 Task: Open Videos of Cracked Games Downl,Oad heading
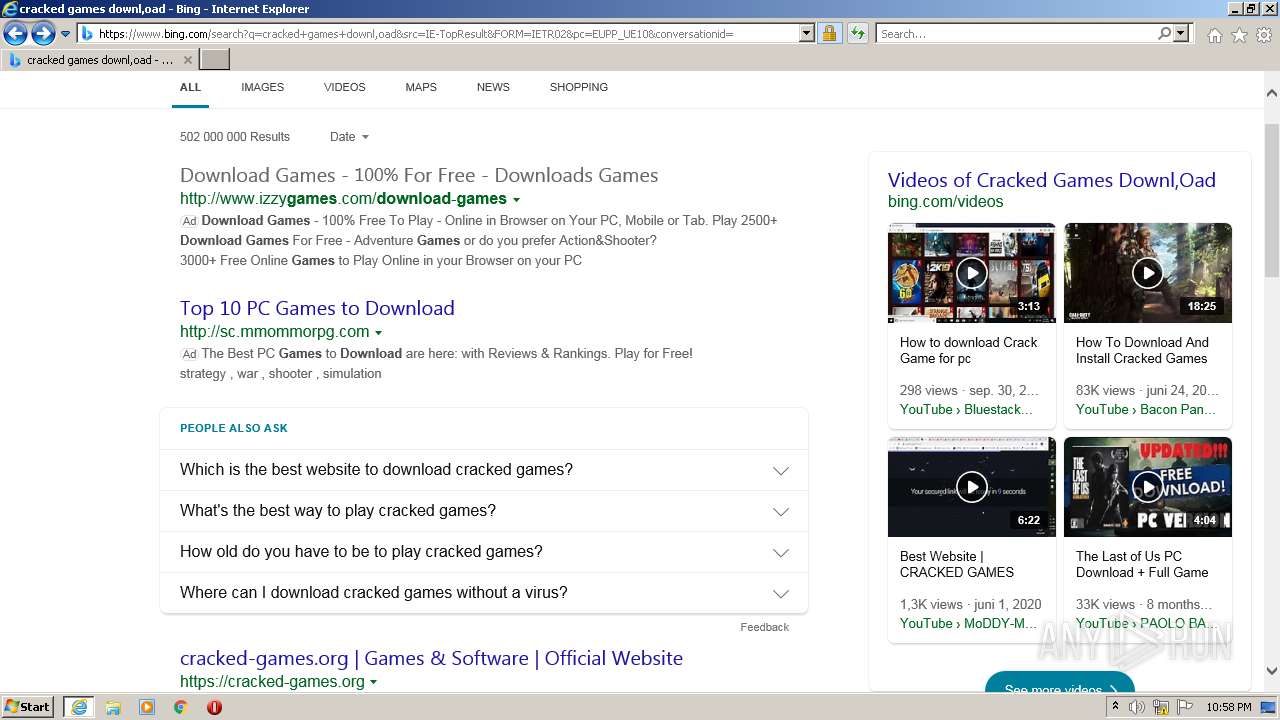pyautogui.click(x=1051, y=180)
